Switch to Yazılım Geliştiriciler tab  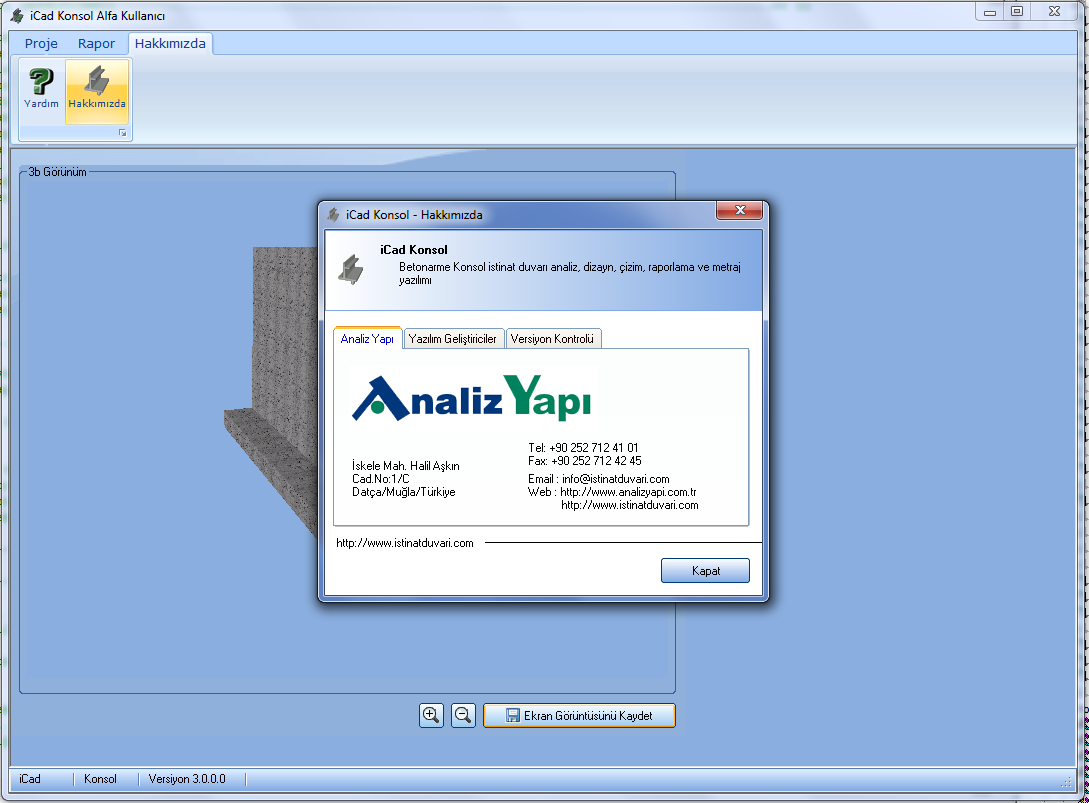(x=453, y=339)
